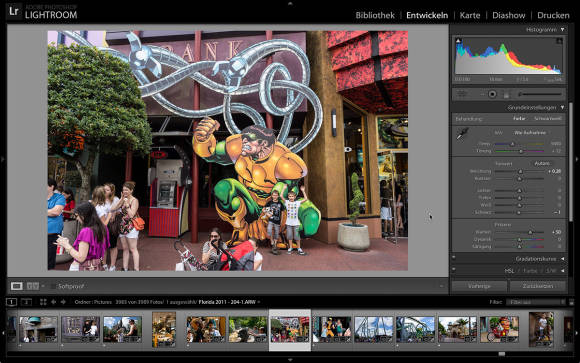Expand the HSL / Farbe / S/W panel
Image resolution: width=580 pixels, height=363 pixels.
tap(563, 271)
